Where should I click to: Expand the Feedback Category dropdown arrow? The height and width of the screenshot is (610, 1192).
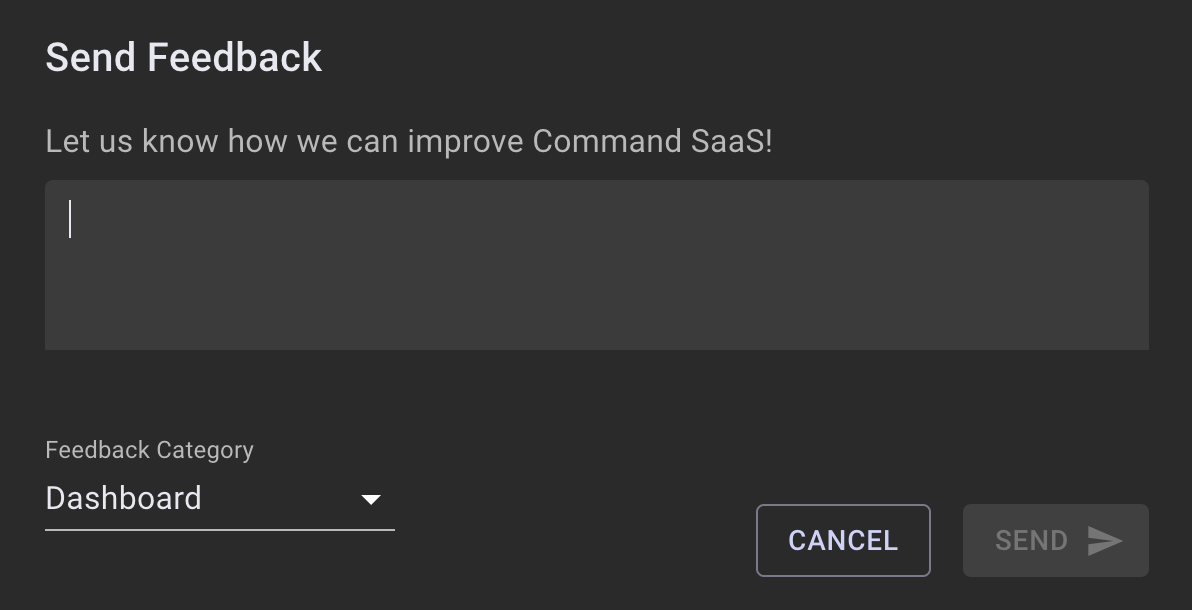pos(371,499)
